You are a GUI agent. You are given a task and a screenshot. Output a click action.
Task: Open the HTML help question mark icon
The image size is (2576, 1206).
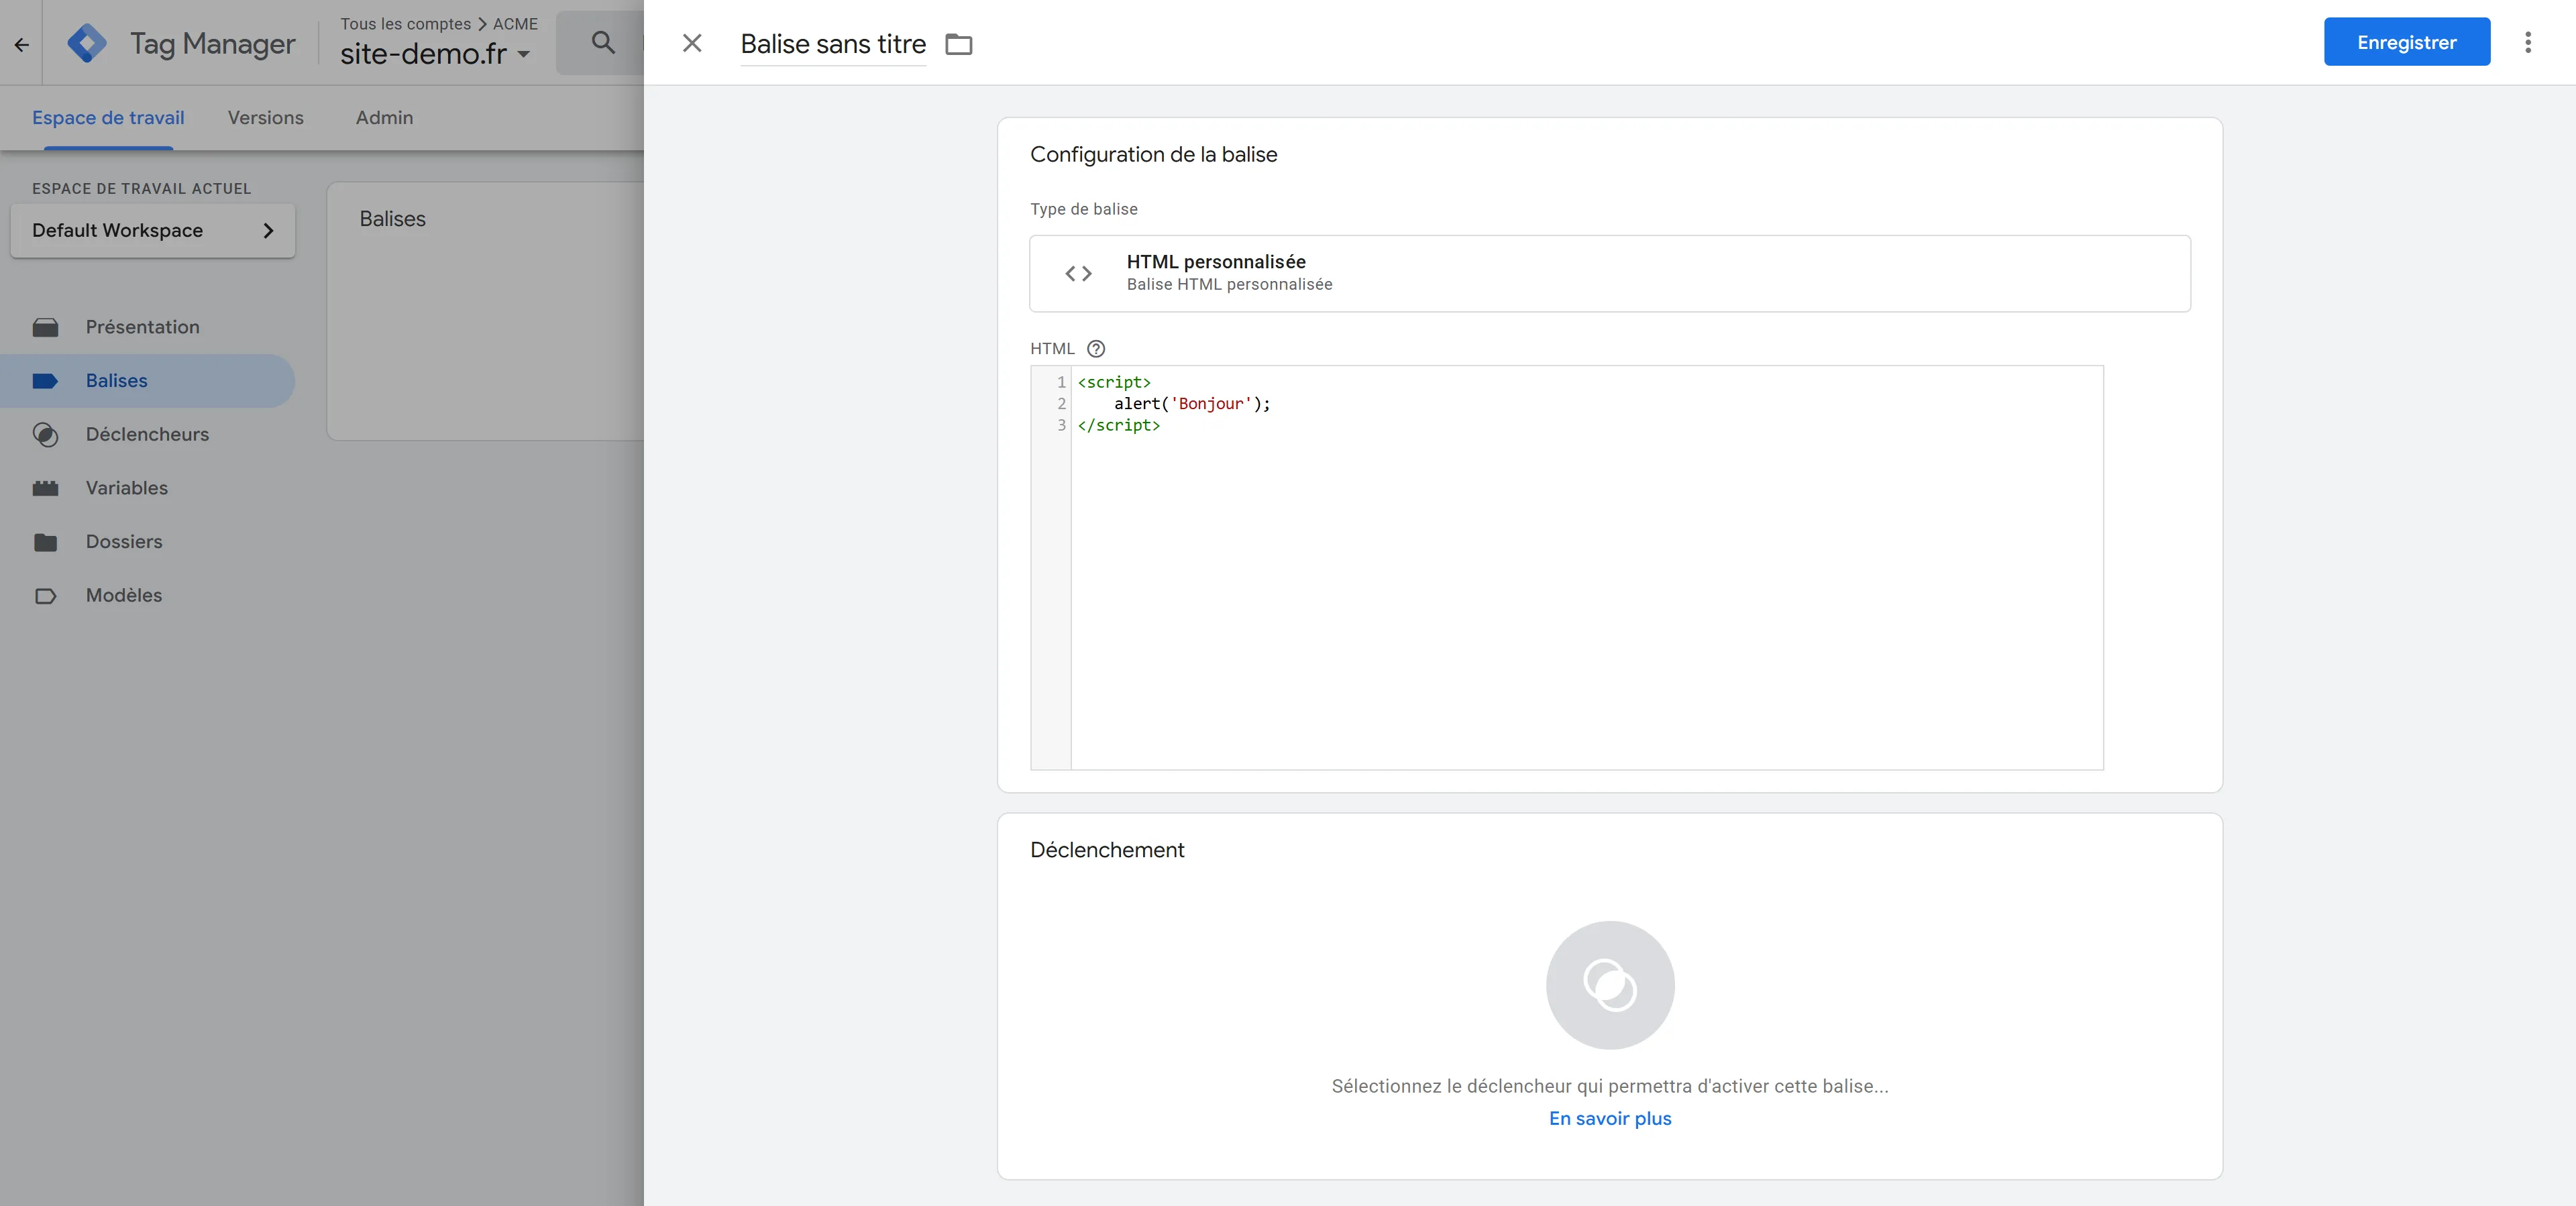pyautogui.click(x=1096, y=349)
